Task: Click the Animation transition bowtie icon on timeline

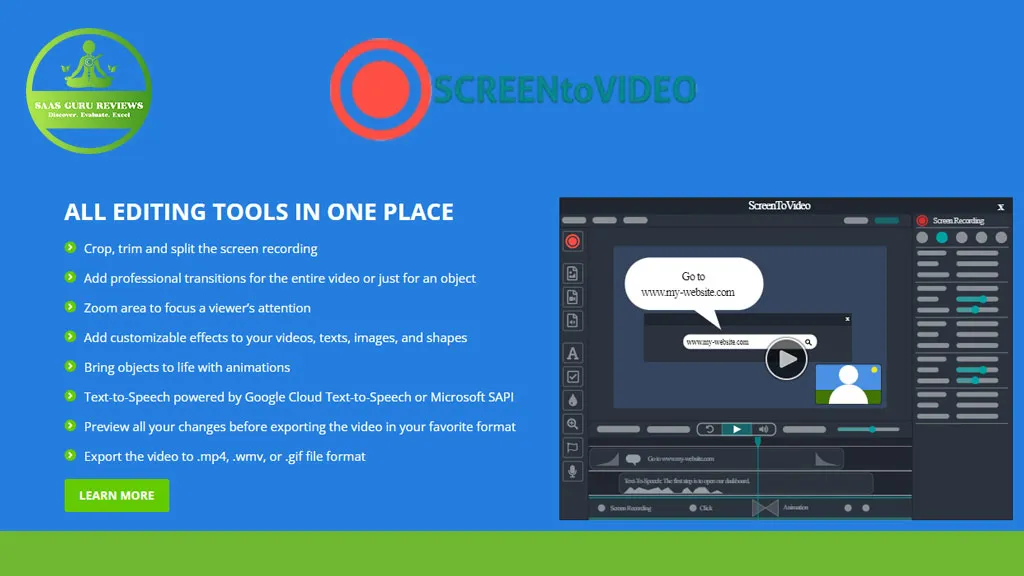Action: tap(765, 508)
